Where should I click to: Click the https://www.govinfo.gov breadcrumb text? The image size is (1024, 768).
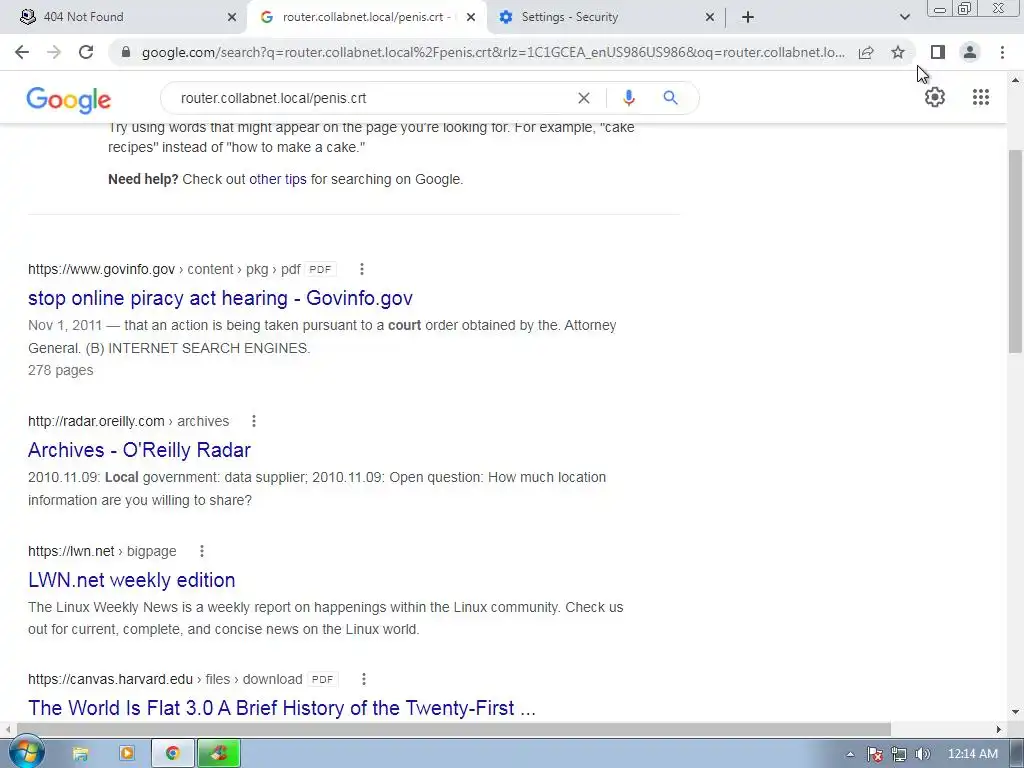tap(101, 269)
